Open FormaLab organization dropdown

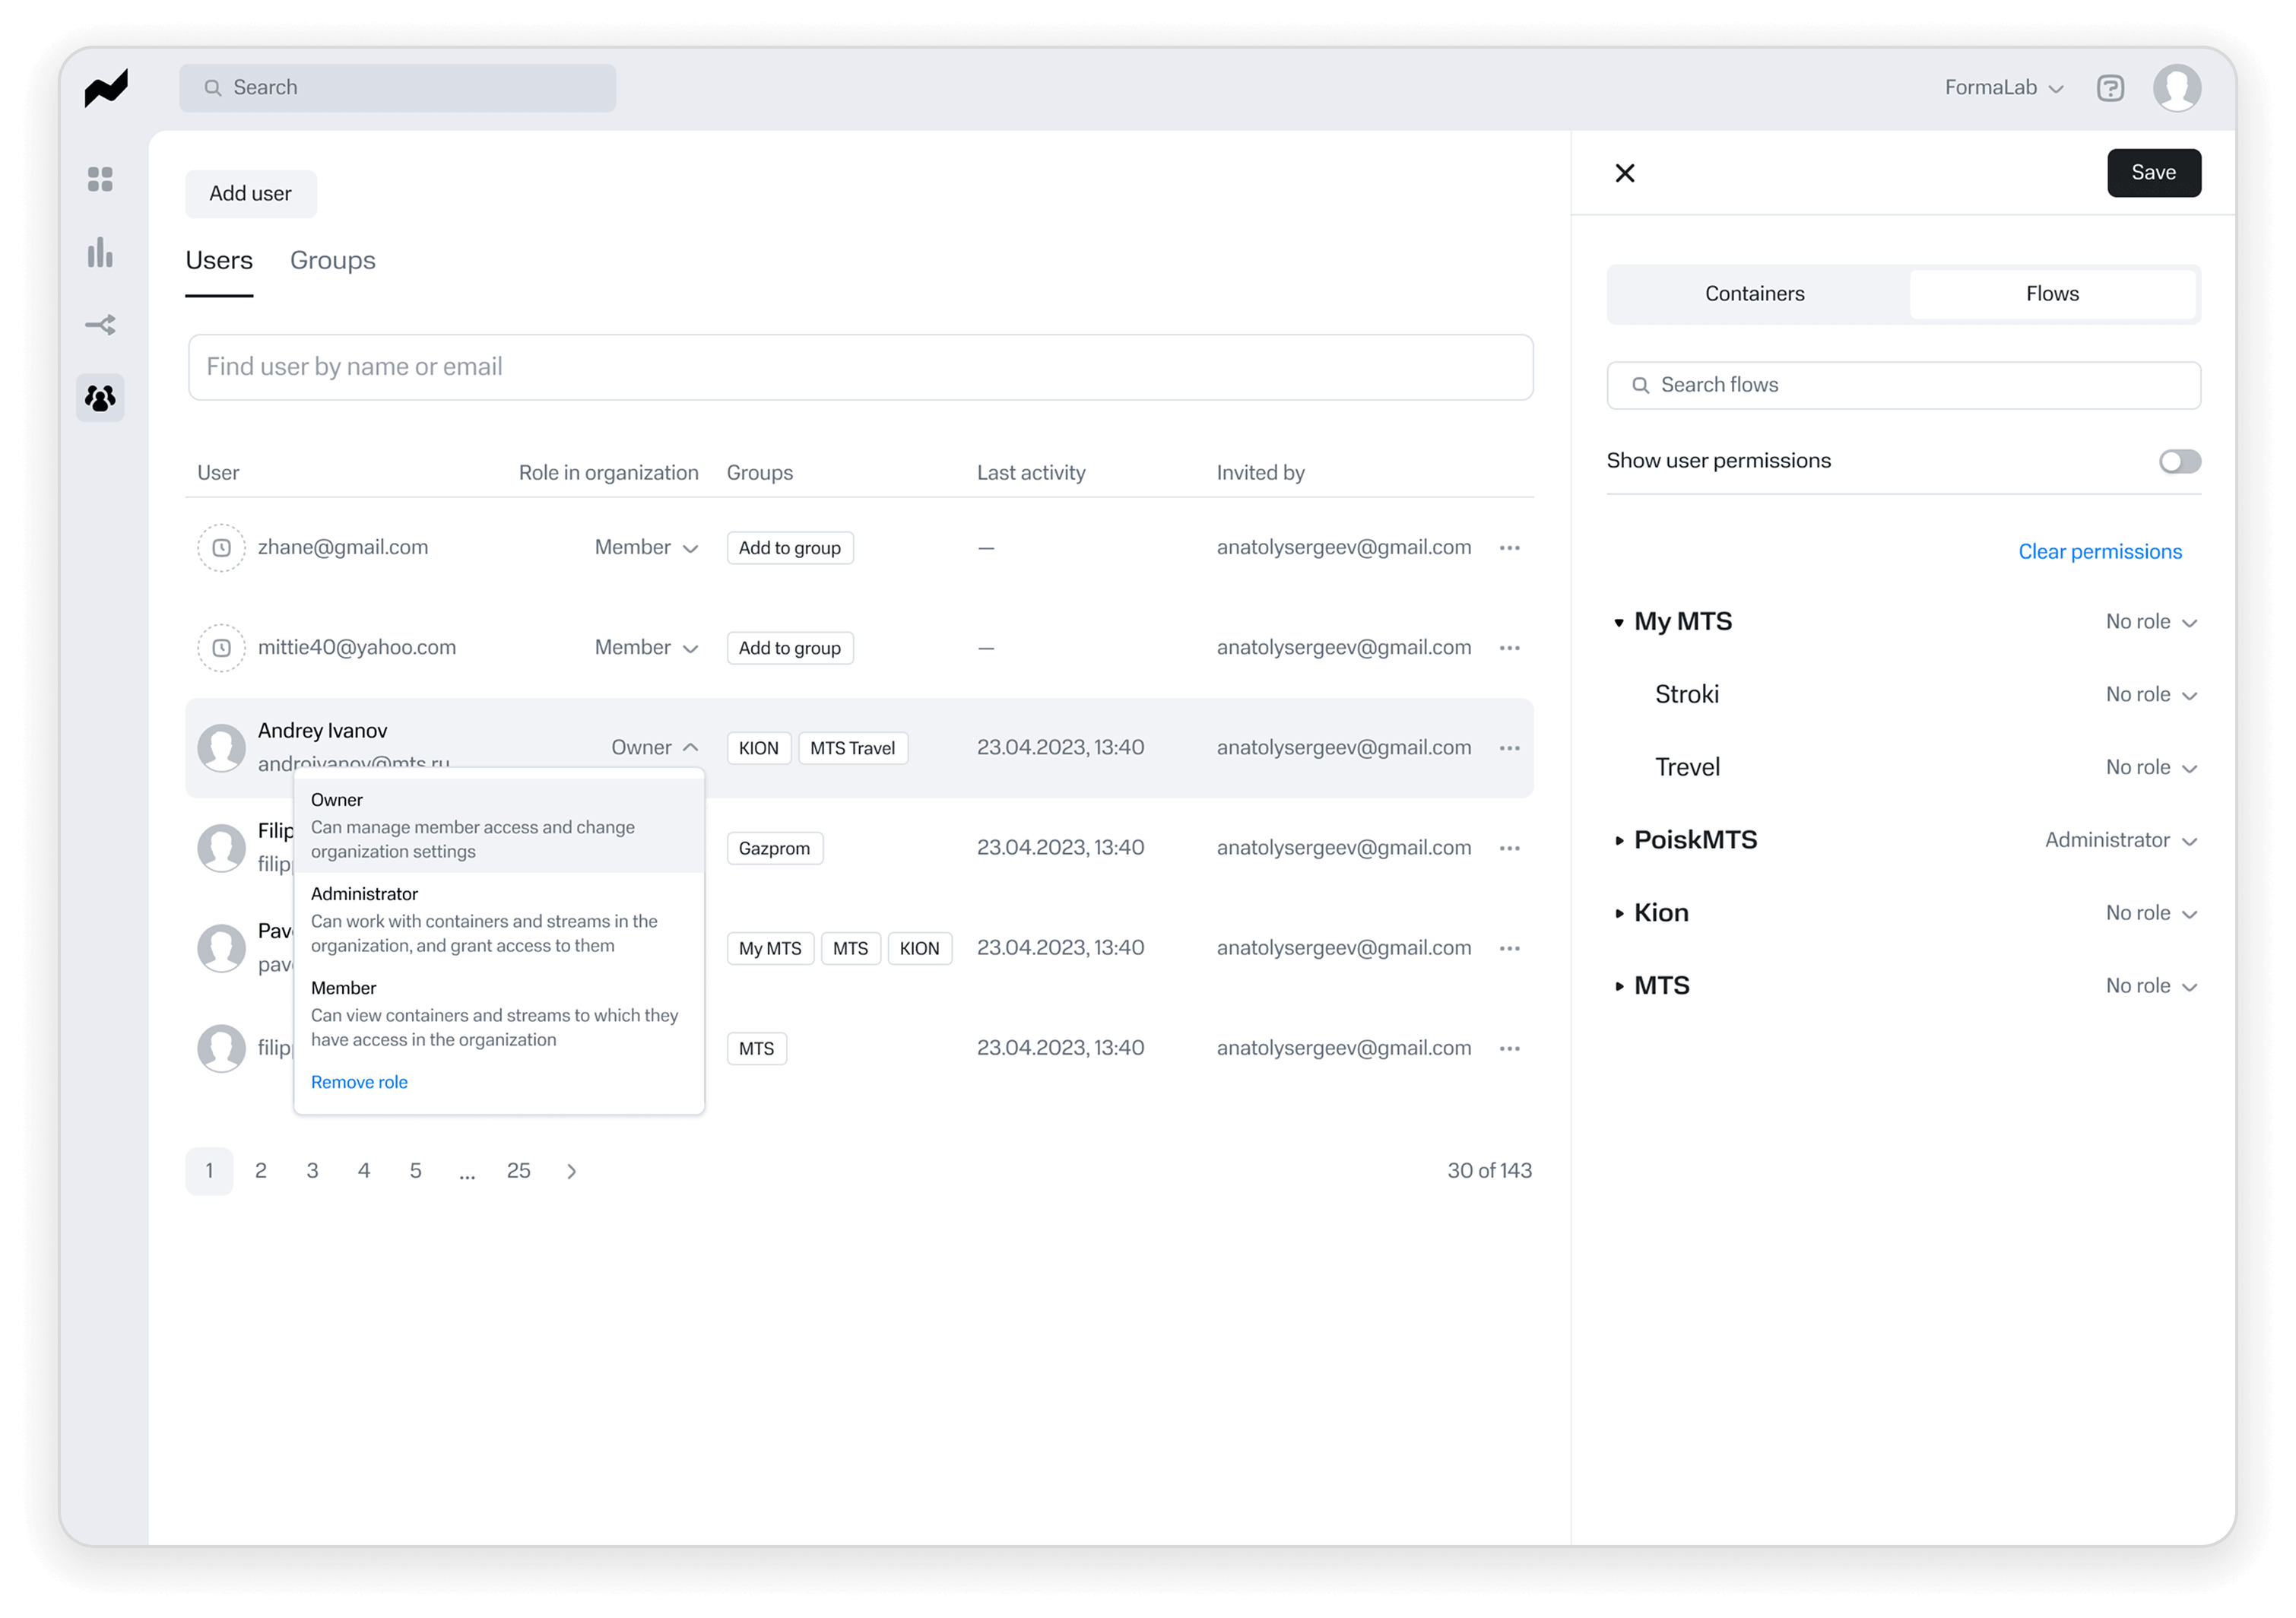pos(2003,88)
